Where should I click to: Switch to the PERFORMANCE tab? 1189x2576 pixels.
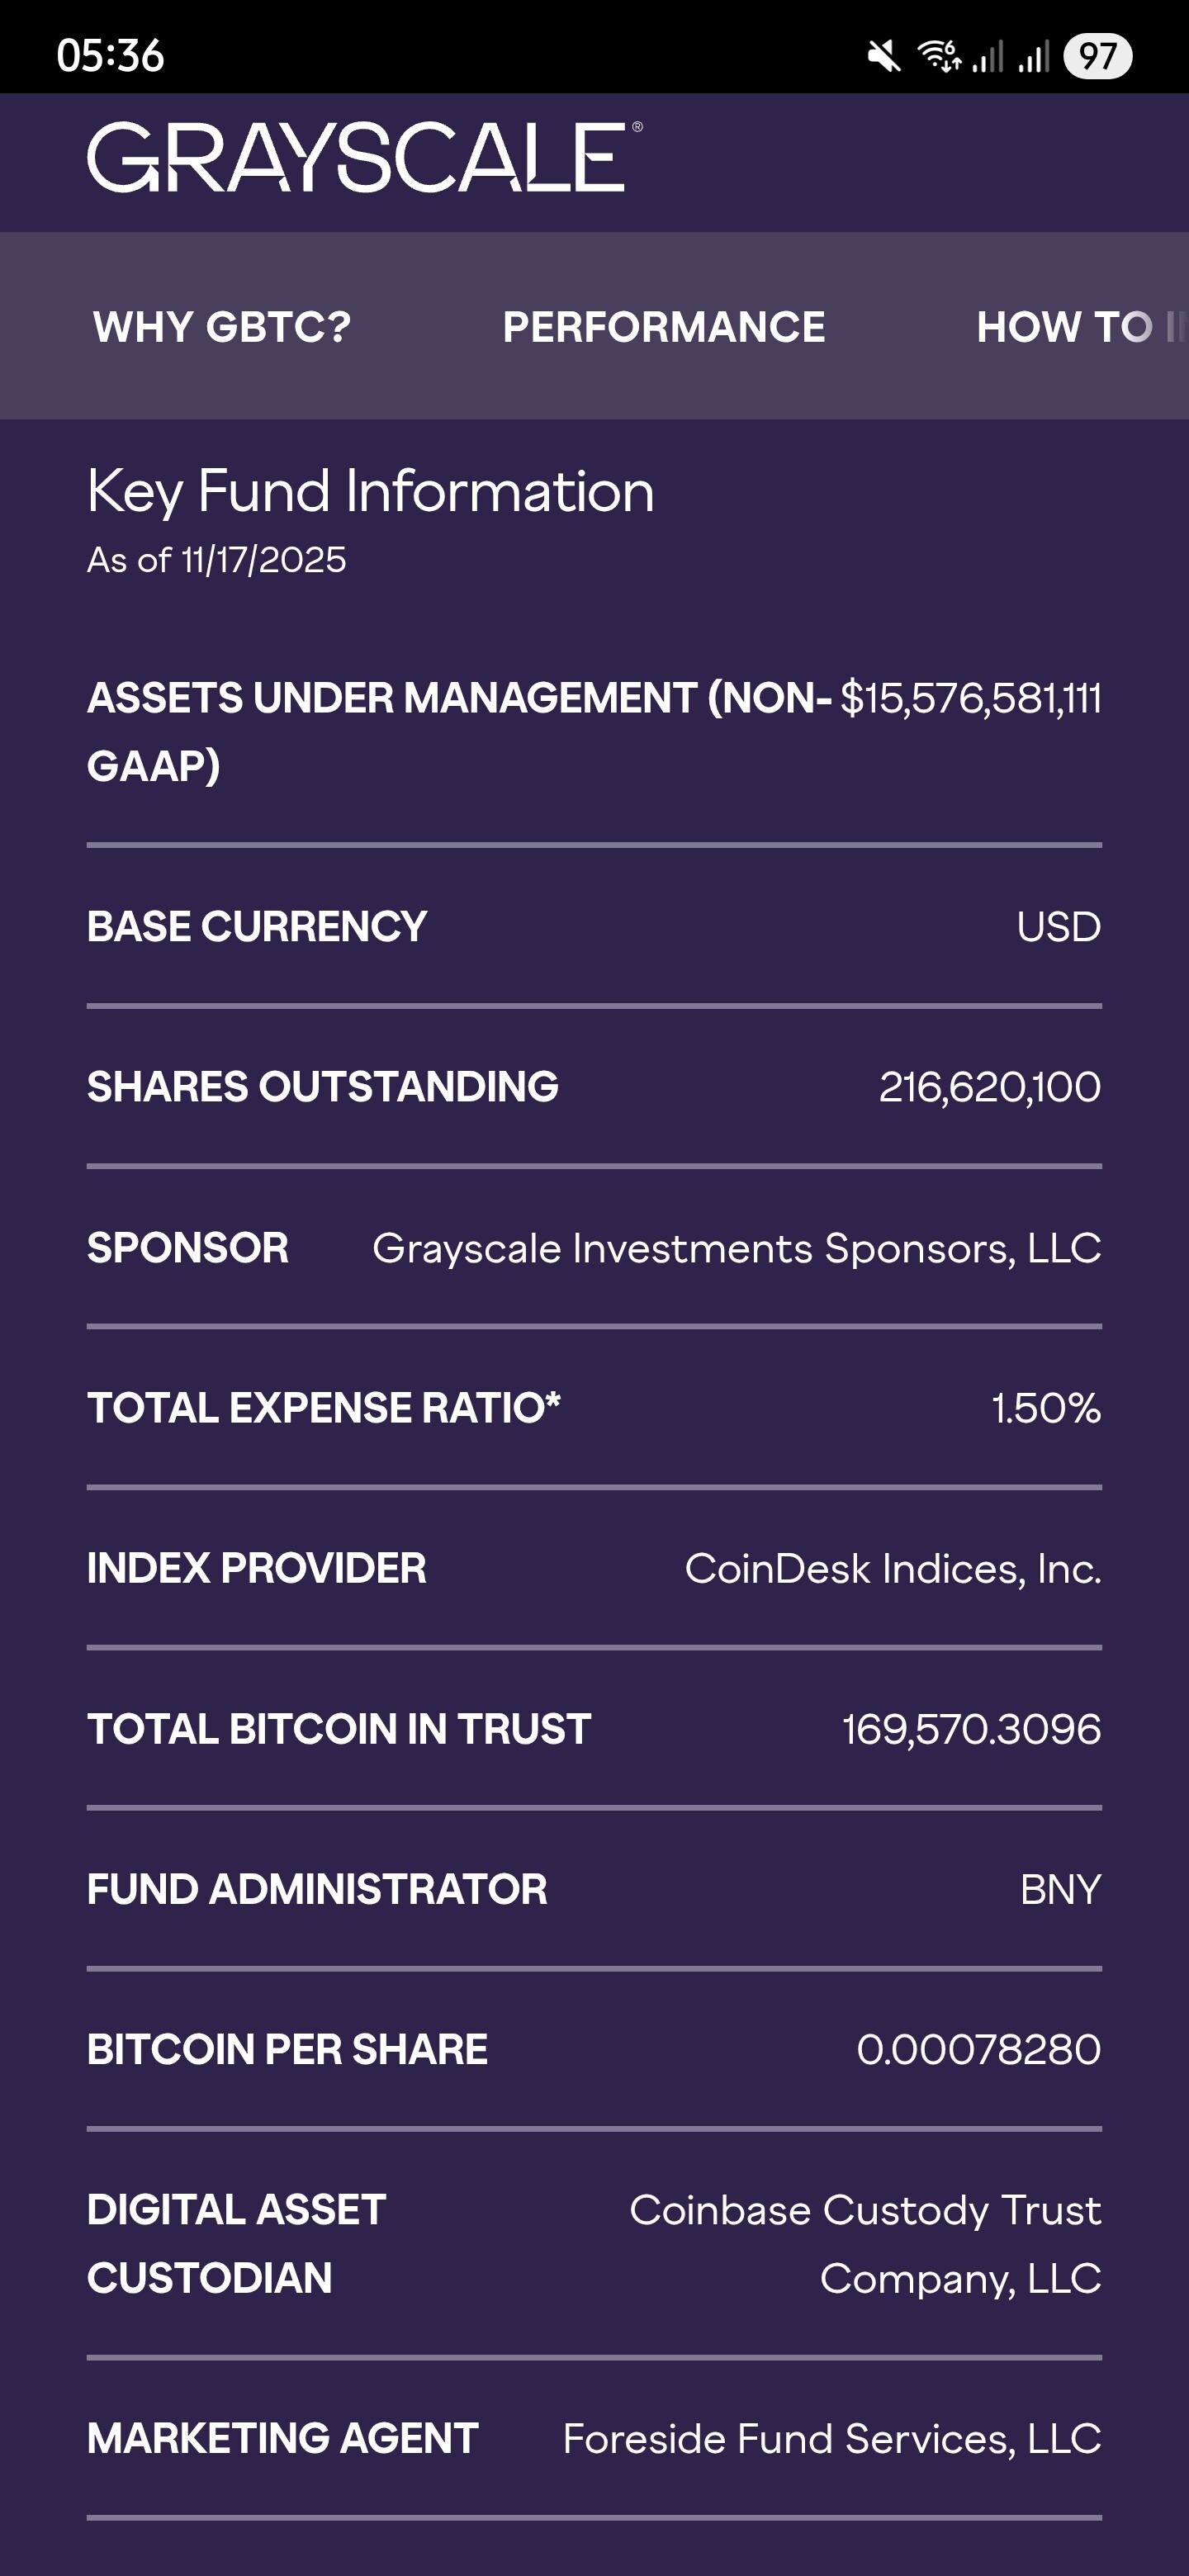click(x=664, y=327)
